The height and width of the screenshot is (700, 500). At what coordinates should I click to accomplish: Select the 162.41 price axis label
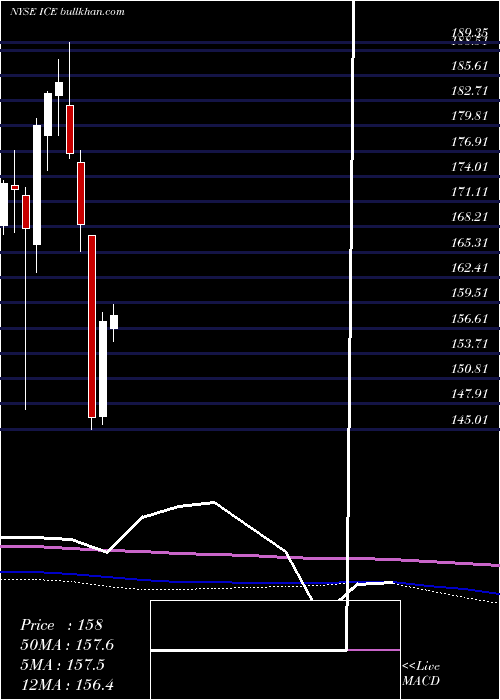click(469, 268)
